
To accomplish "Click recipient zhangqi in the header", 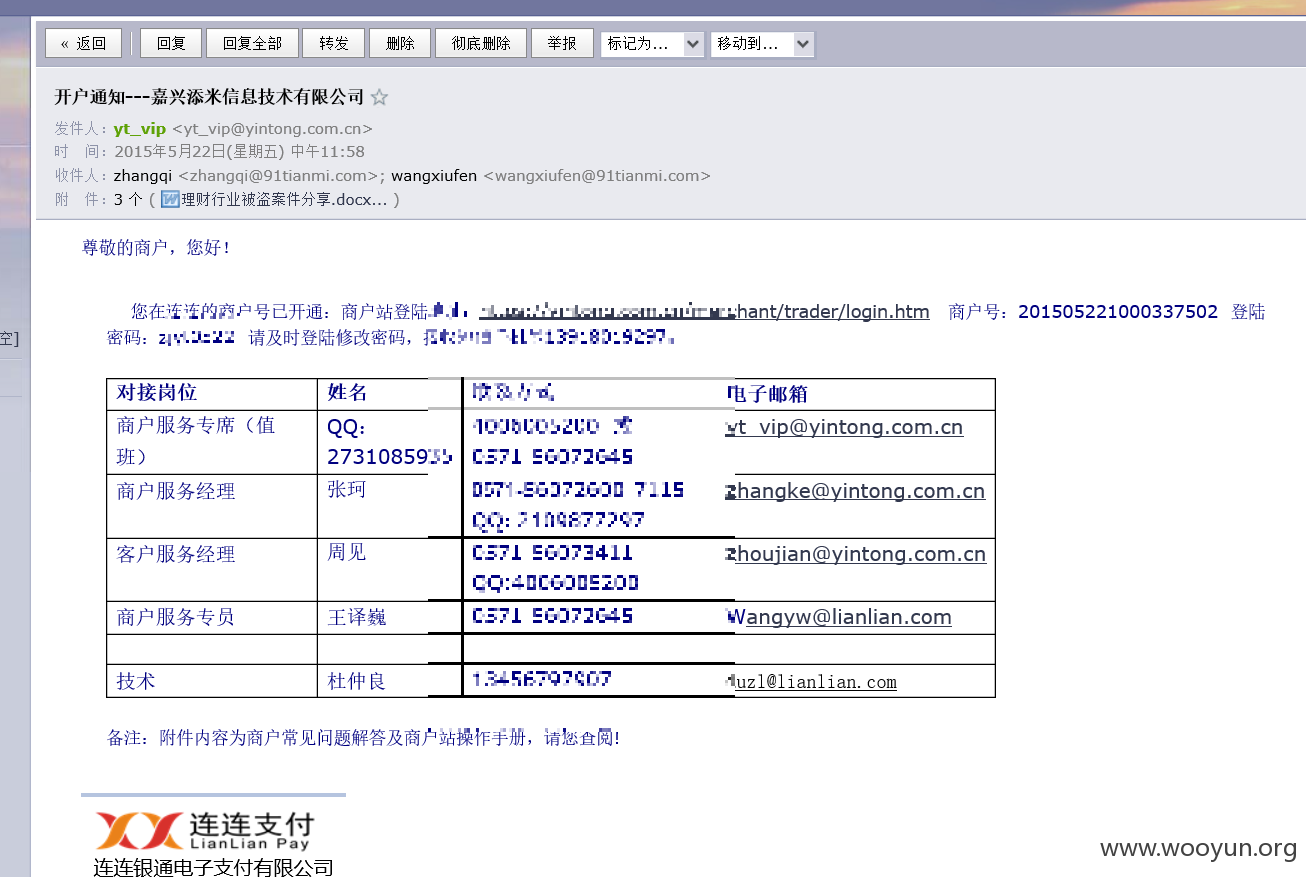I will point(144,175).
